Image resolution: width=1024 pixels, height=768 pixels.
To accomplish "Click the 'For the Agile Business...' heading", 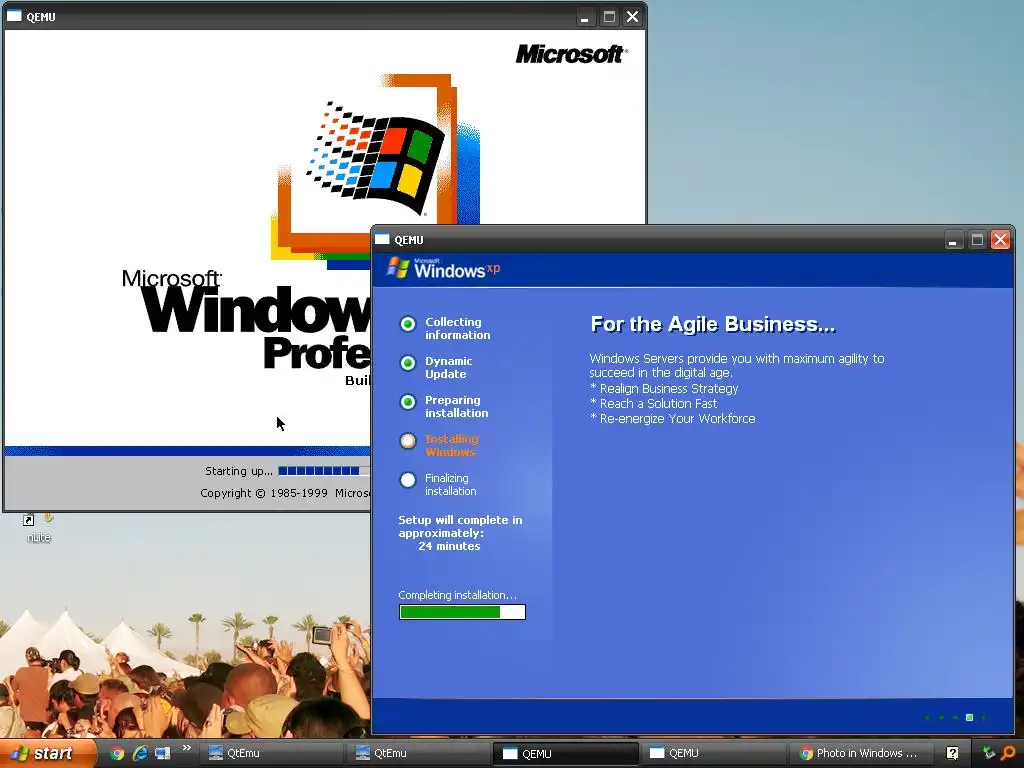I will point(713,325).
